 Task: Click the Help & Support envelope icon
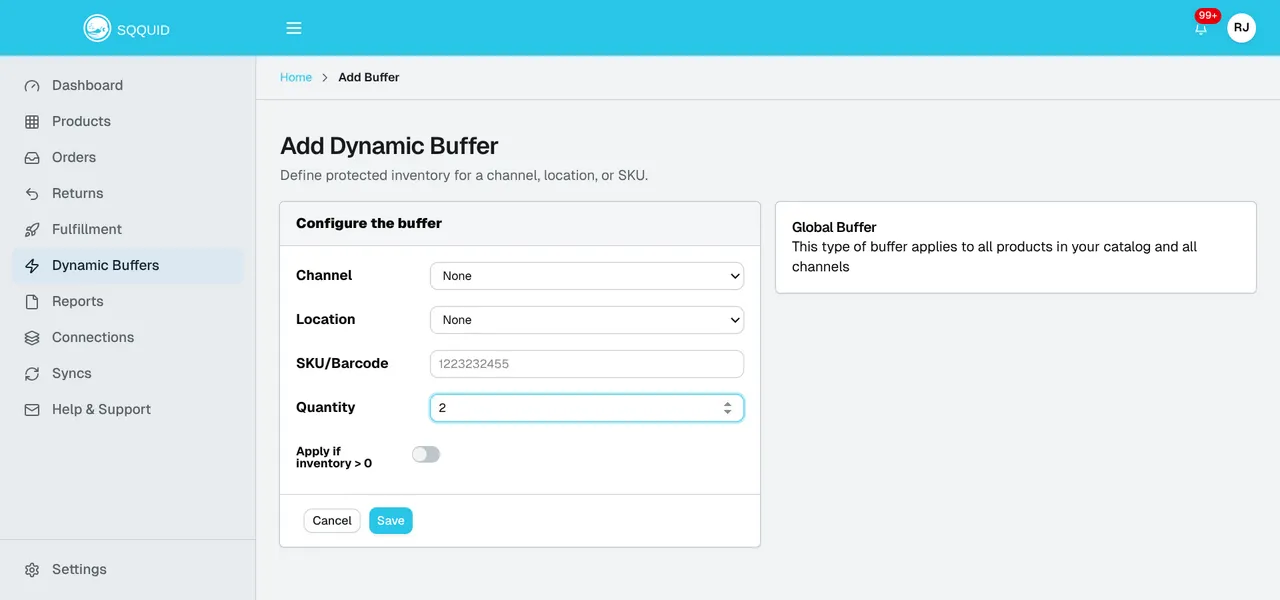pos(32,410)
